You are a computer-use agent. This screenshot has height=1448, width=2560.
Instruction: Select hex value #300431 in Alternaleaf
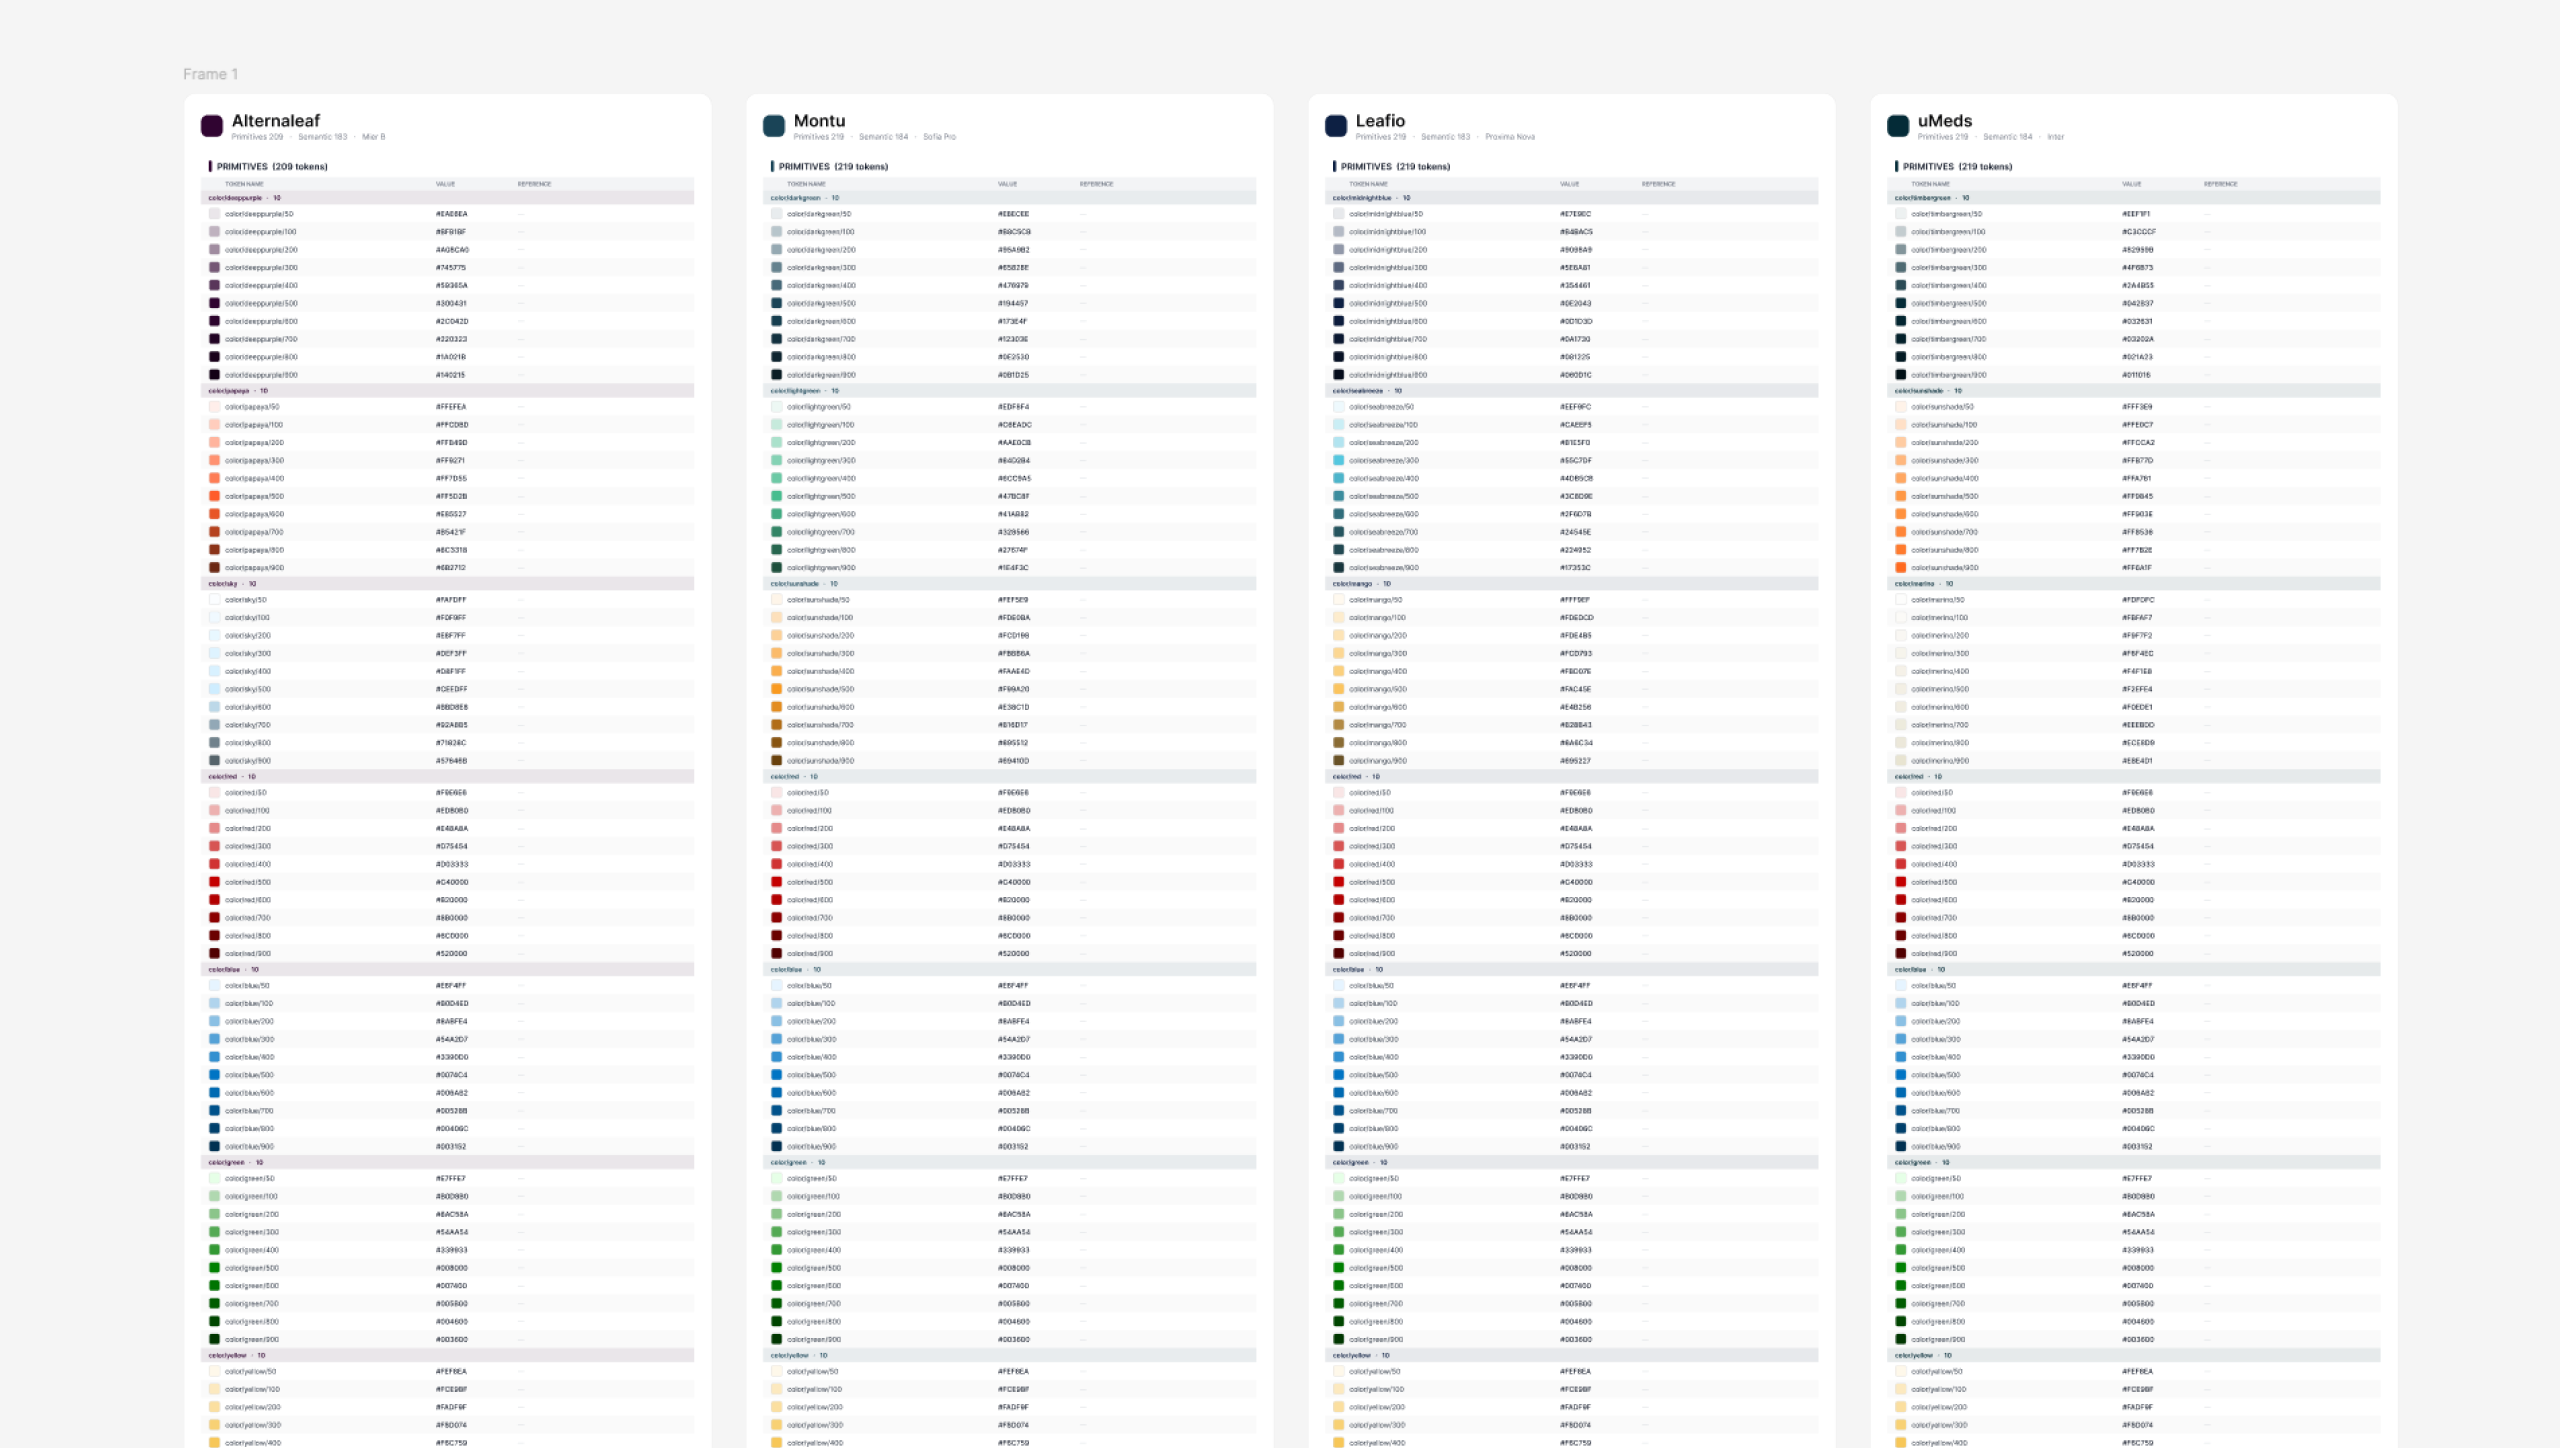tap(451, 303)
